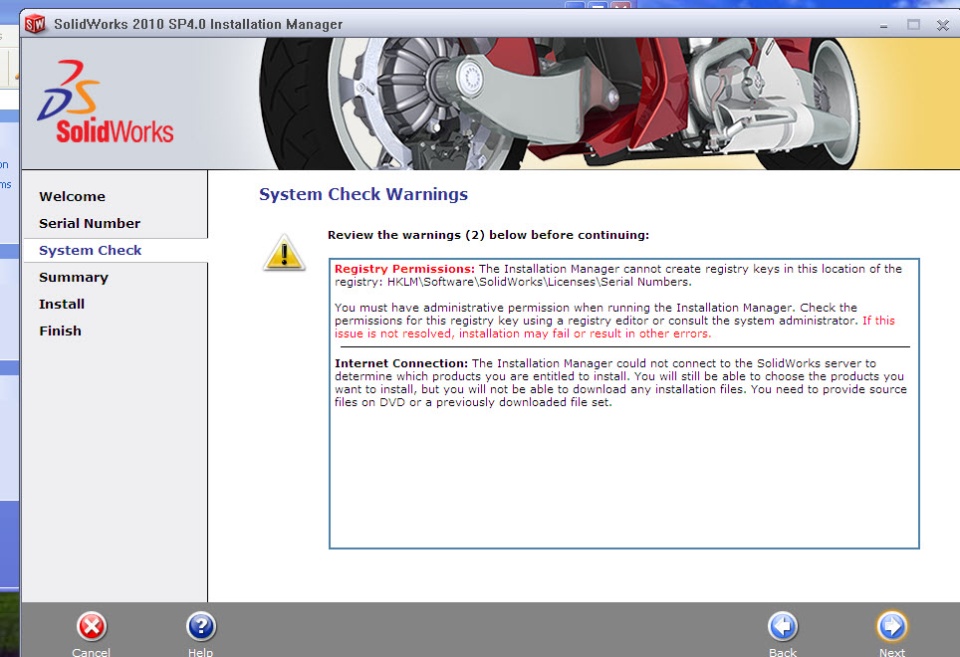Image resolution: width=960 pixels, height=657 pixels.
Task: Click the 'files on DVD' text line
Action: (473, 402)
